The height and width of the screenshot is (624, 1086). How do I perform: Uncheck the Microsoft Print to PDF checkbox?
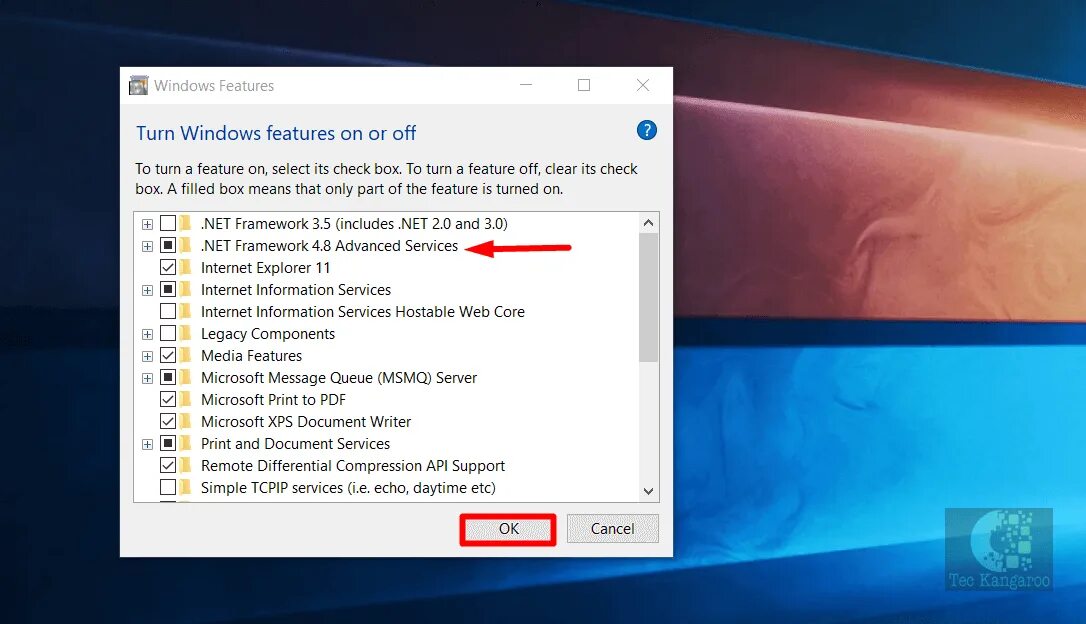168,400
